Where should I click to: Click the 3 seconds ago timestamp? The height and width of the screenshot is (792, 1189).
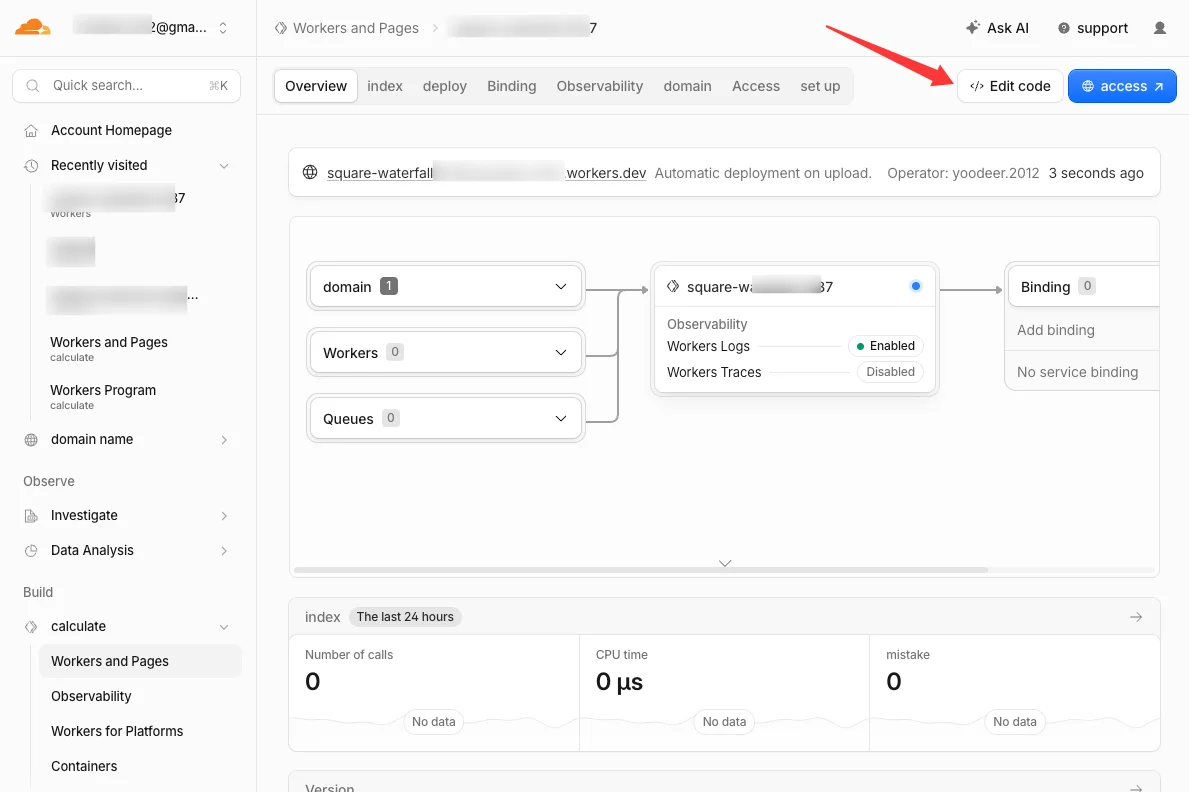[x=1096, y=173]
